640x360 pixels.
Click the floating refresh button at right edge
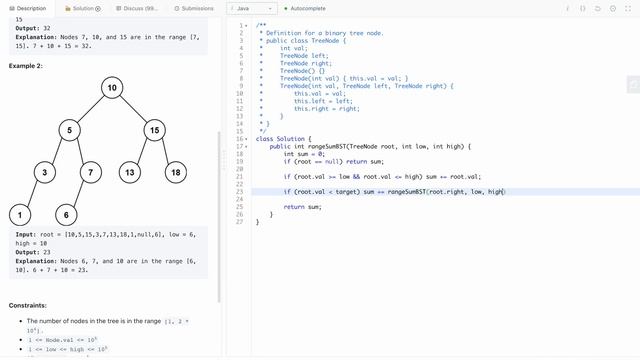tap(633, 84)
